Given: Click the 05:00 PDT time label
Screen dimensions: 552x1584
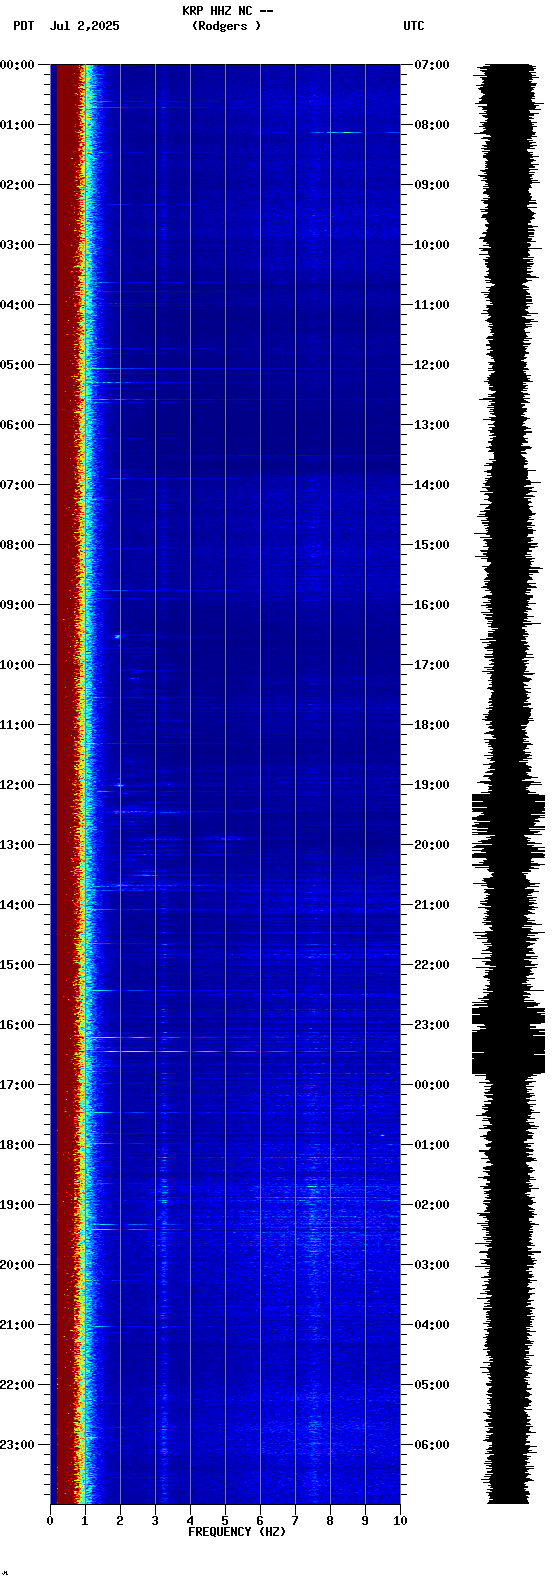Looking at the screenshot, I should (x=17, y=365).
